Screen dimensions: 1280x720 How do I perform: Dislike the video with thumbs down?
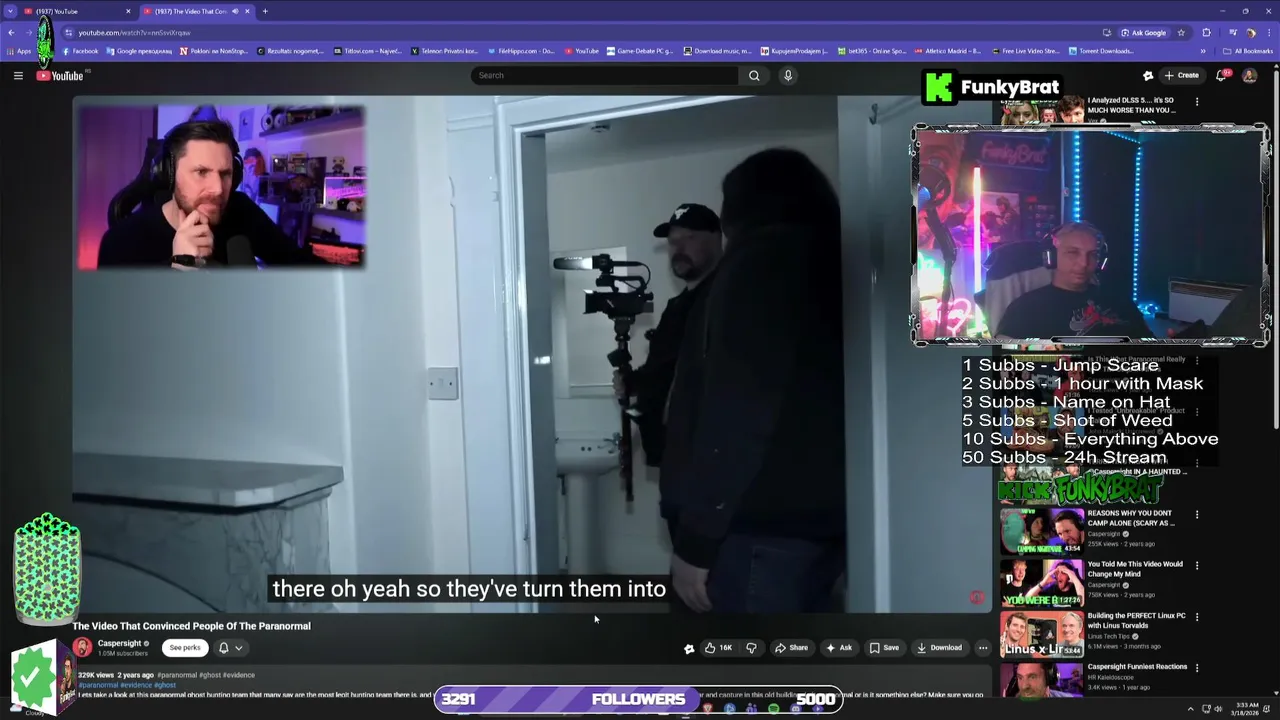click(751, 648)
